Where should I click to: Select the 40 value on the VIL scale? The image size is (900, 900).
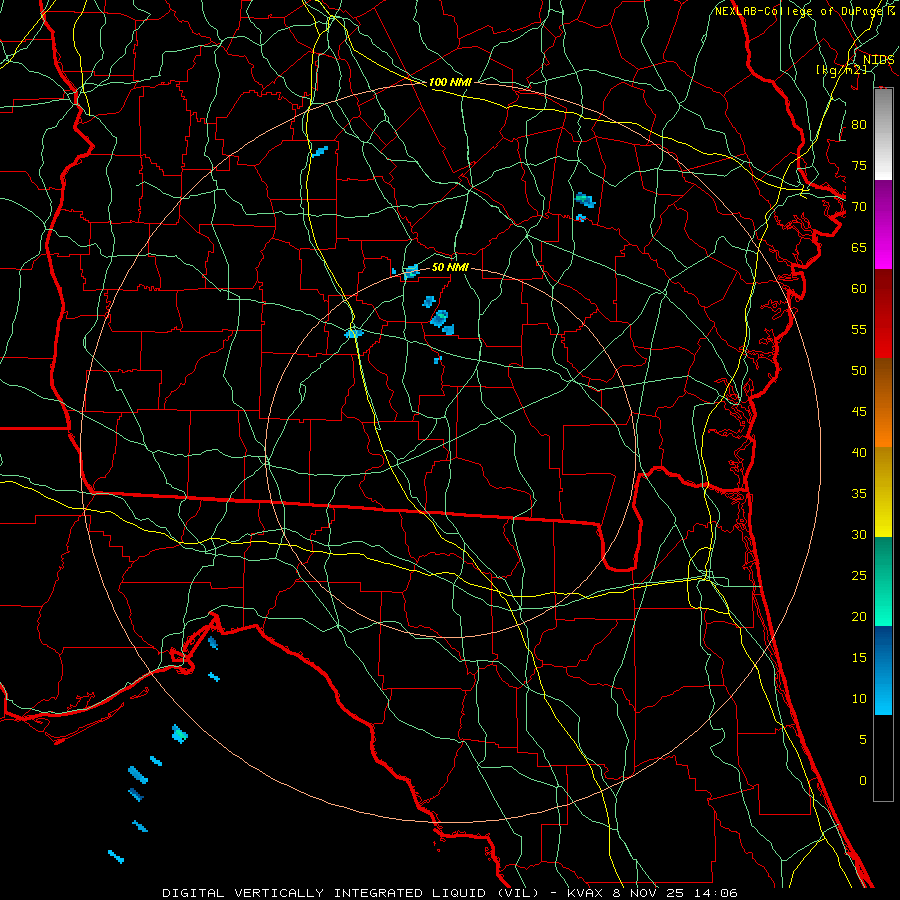tap(859, 453)
